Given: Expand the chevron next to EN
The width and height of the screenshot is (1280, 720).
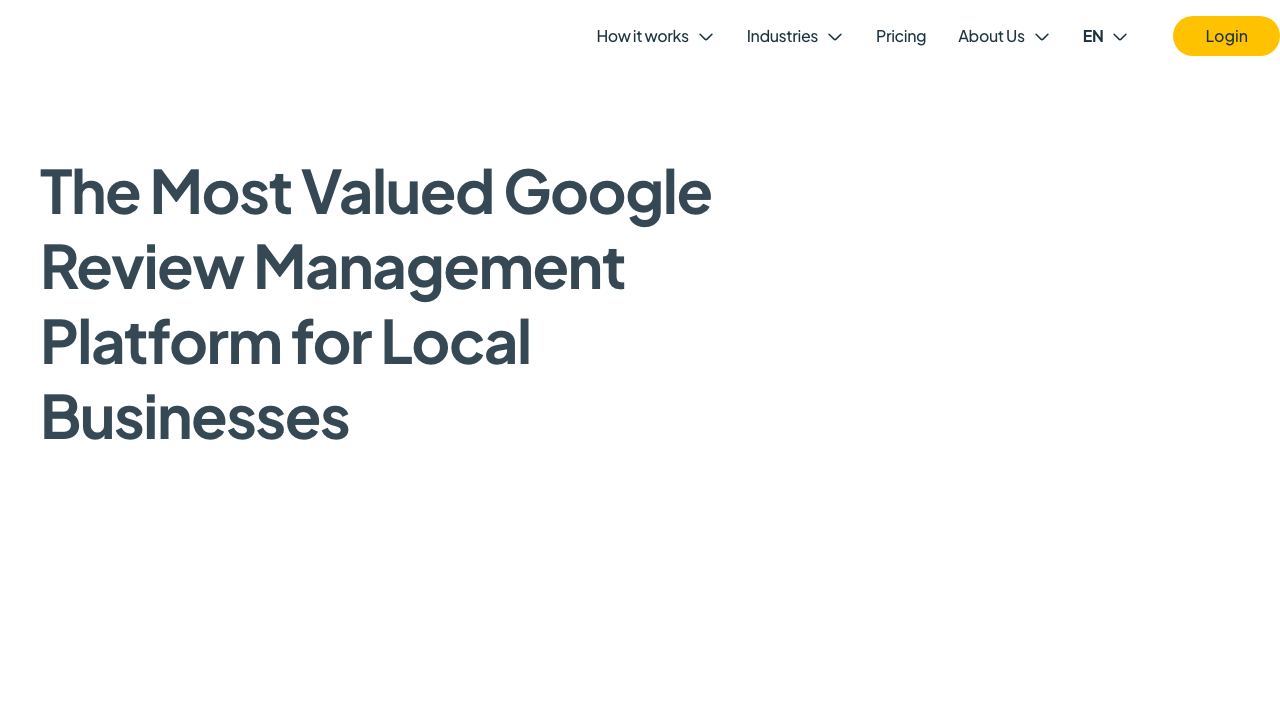Looking at the screenshot, I should 1120,37.
